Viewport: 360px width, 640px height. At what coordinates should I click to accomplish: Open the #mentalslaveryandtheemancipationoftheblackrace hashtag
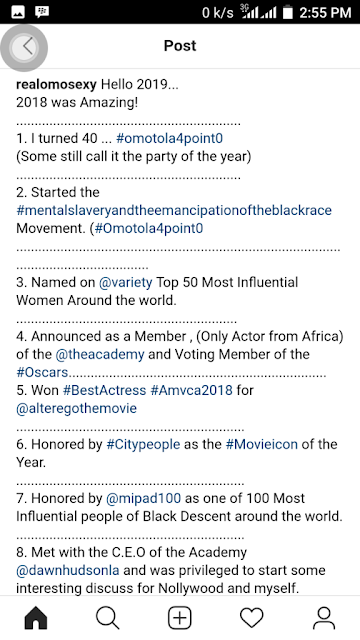tap(174, 210)
